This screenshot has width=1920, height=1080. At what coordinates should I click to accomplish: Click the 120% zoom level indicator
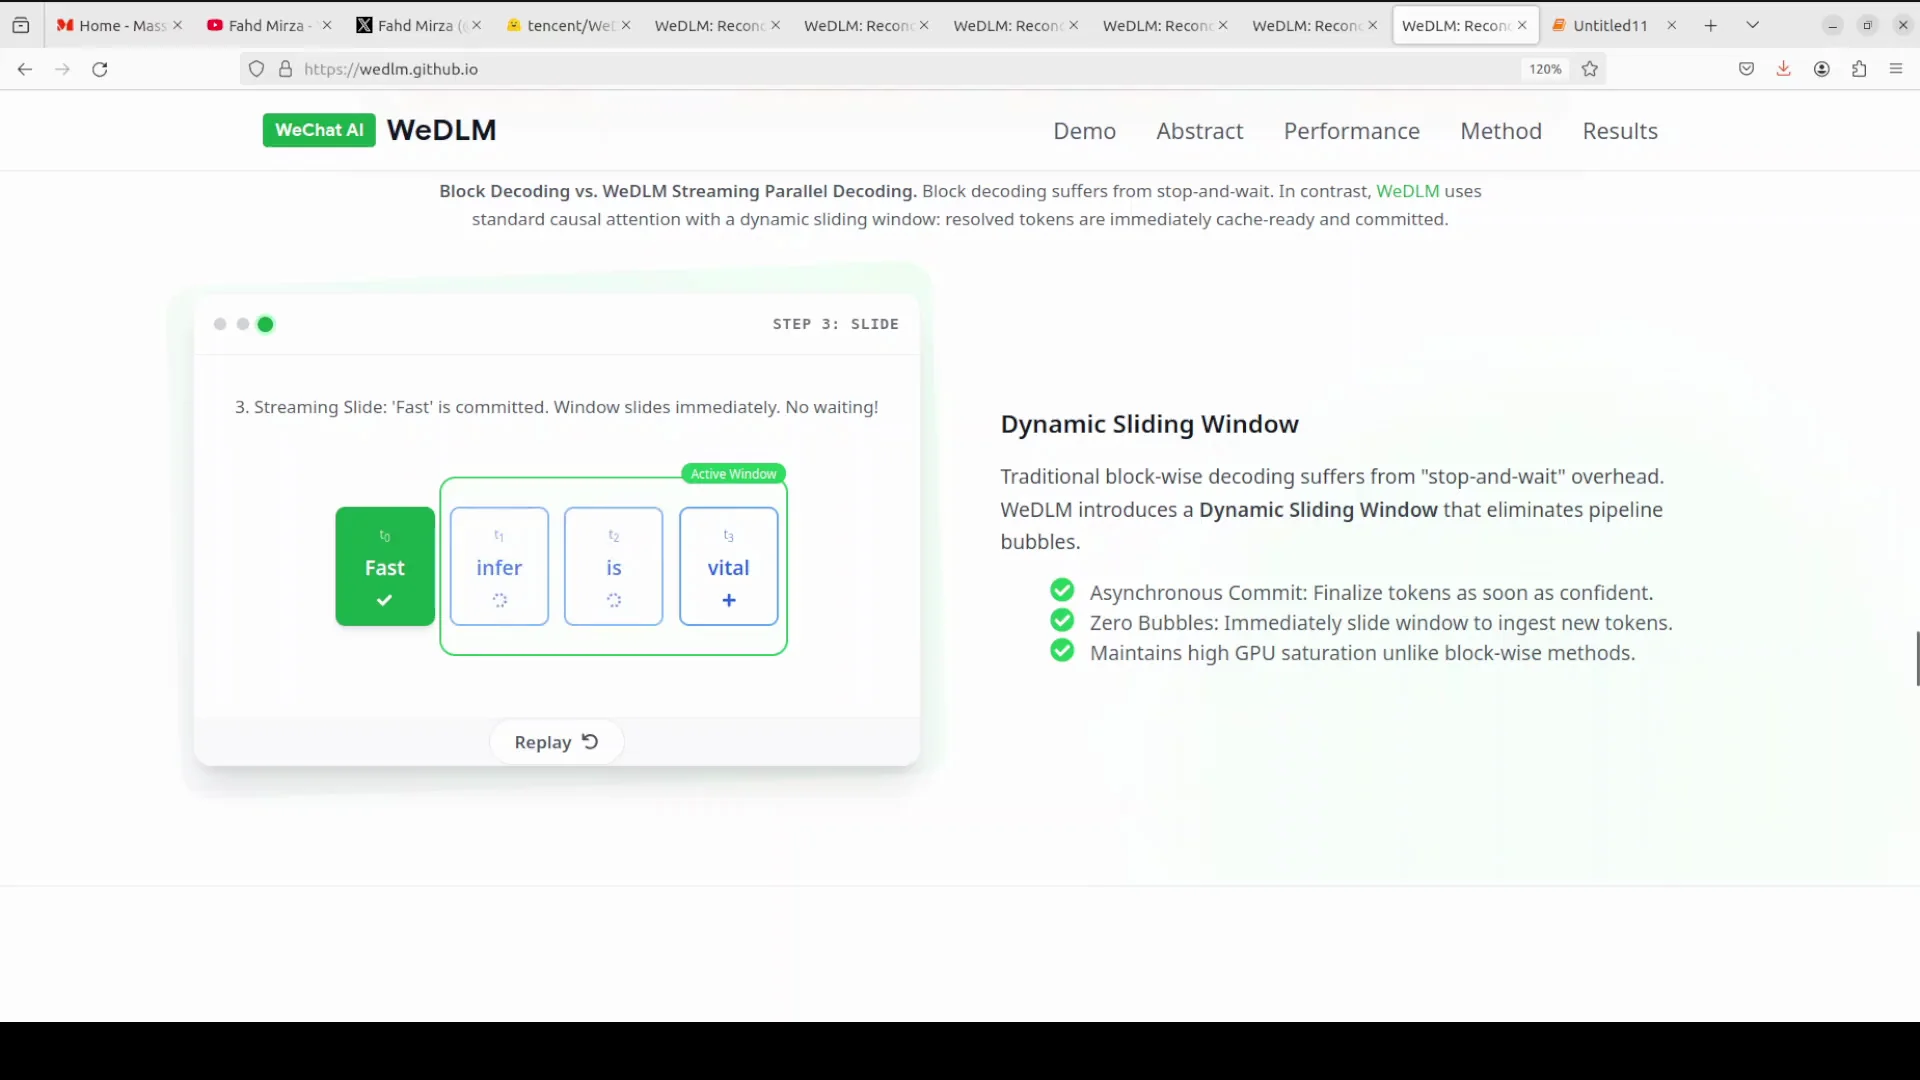(1544, 69)
